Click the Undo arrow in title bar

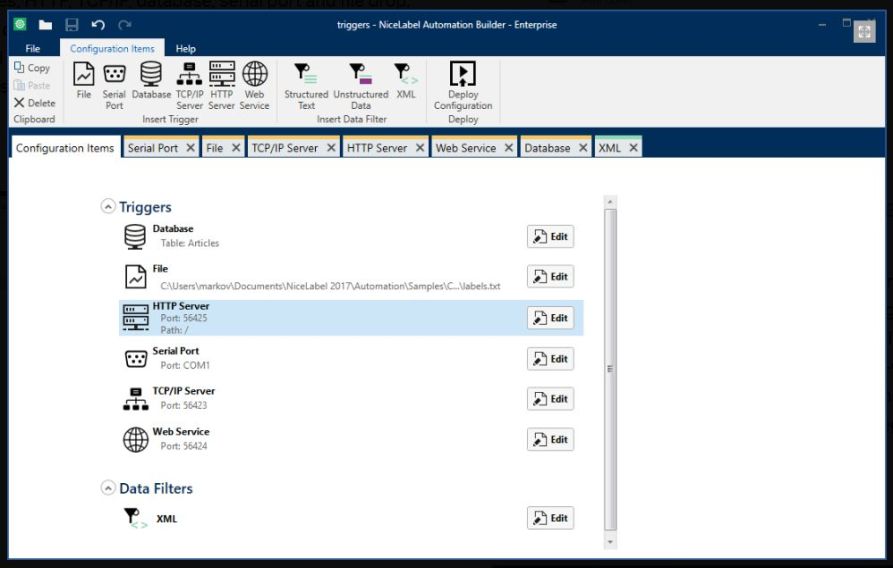pyautogui.click(x=98, y=25)
